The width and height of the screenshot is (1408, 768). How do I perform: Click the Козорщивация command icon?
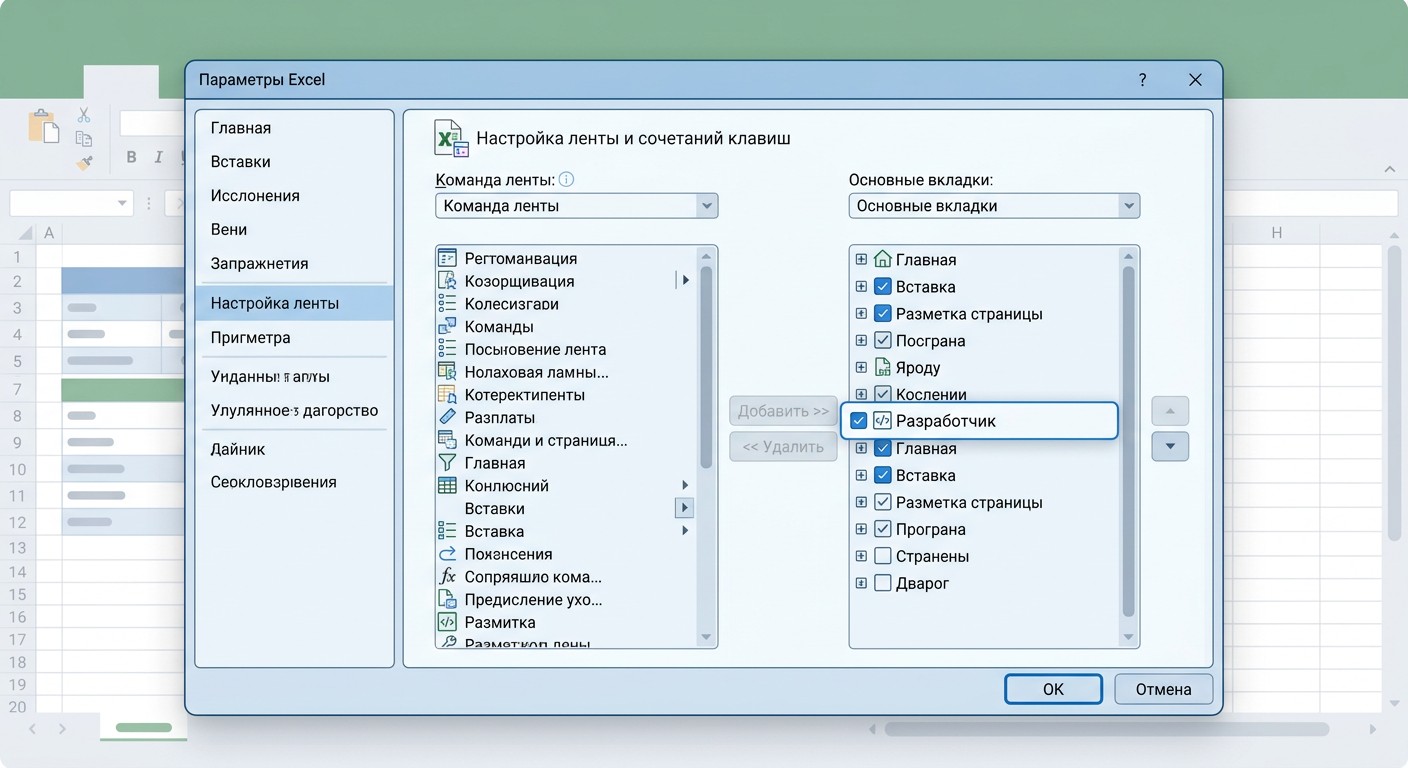[x=447, y=281]
